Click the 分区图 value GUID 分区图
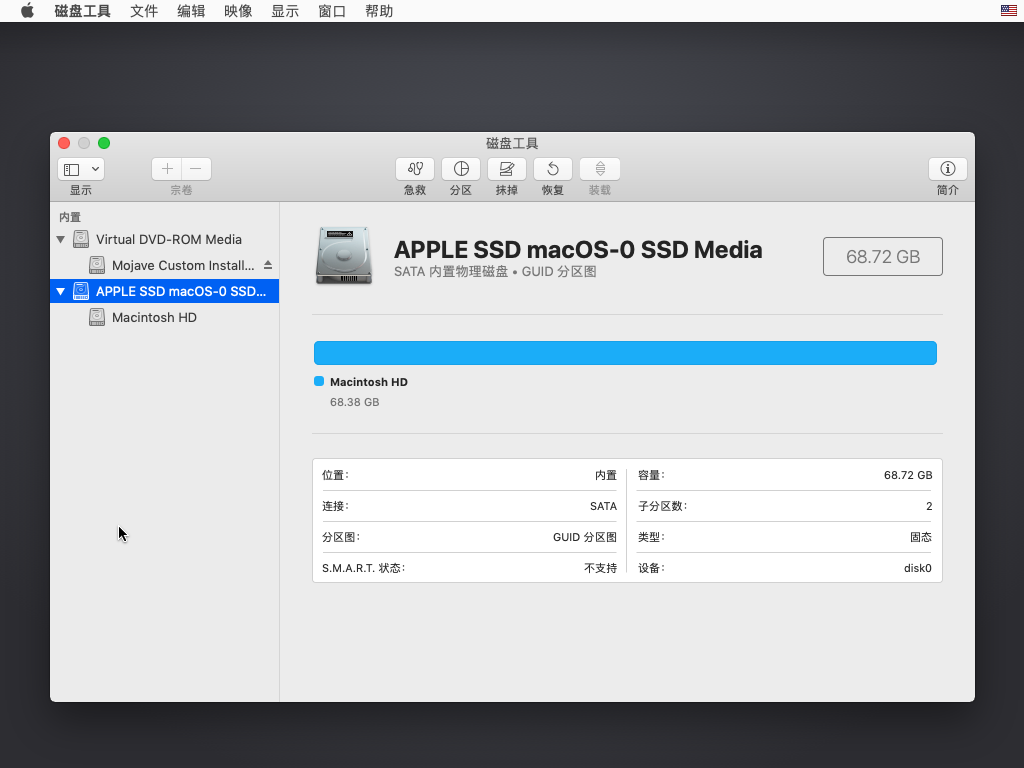1024x768 pixels. [585, 537]
